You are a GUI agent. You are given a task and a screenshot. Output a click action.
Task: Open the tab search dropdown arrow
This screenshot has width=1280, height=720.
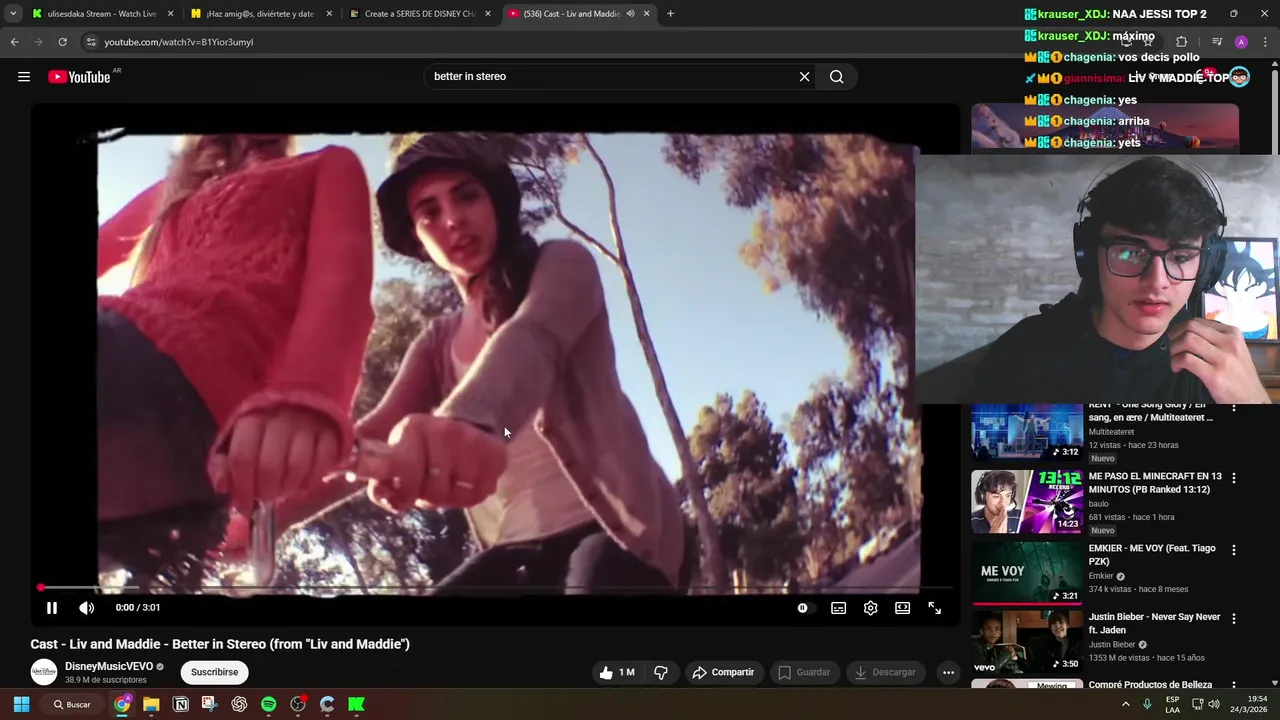coord(13,14)
